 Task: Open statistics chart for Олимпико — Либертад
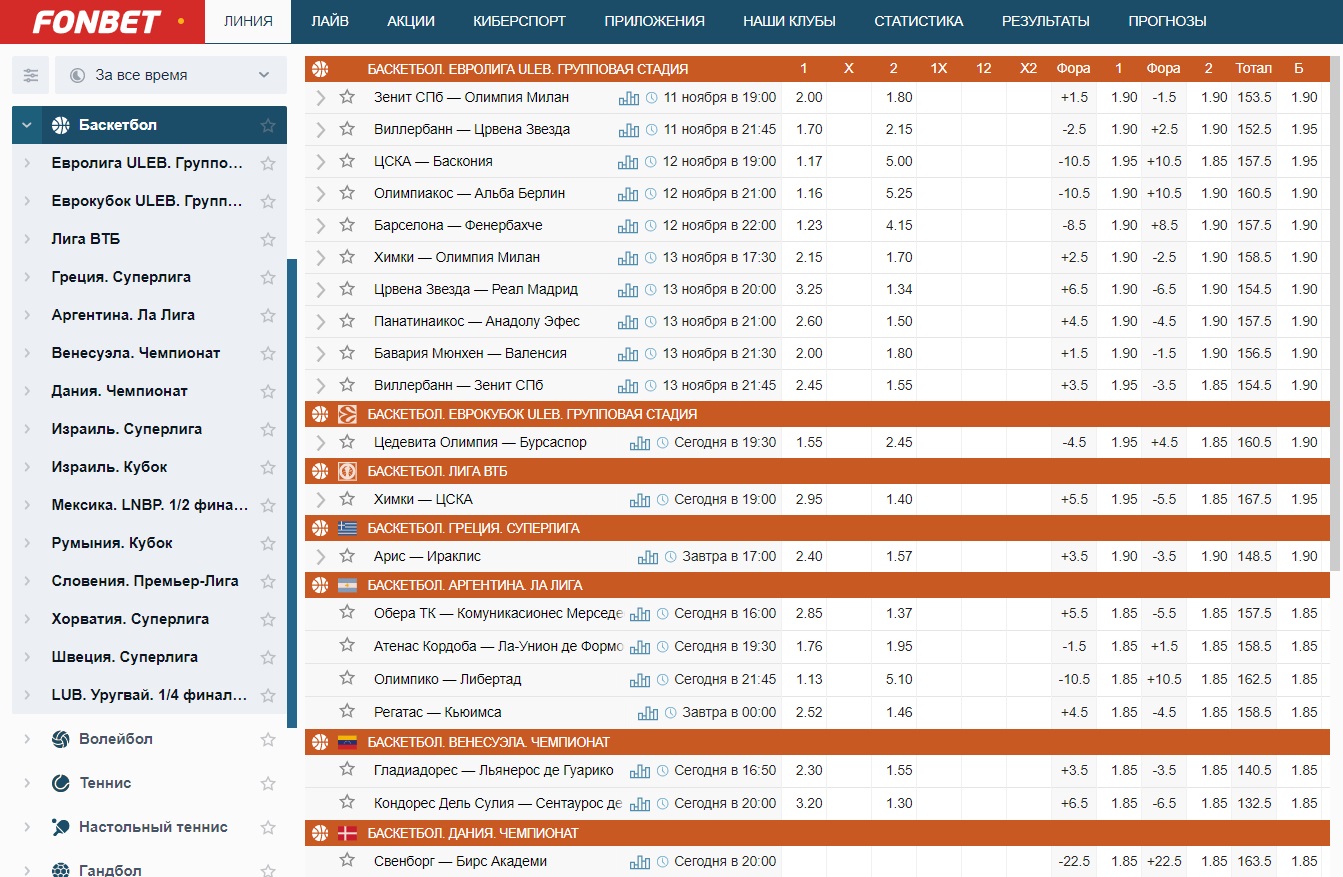[640, 679]
